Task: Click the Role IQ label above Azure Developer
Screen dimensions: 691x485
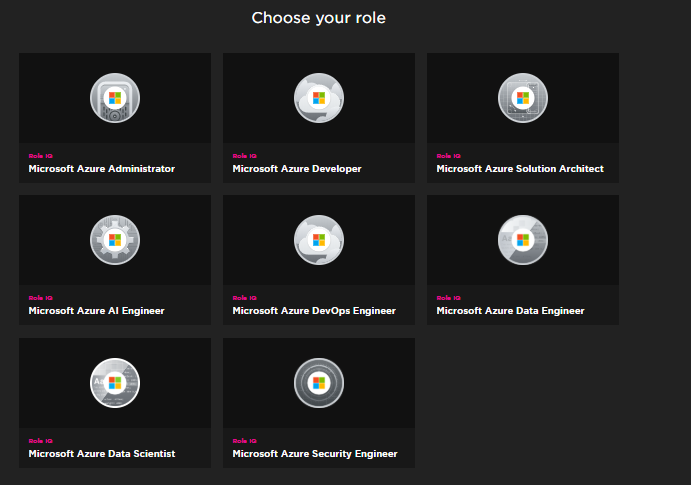Action: point(243,156)
